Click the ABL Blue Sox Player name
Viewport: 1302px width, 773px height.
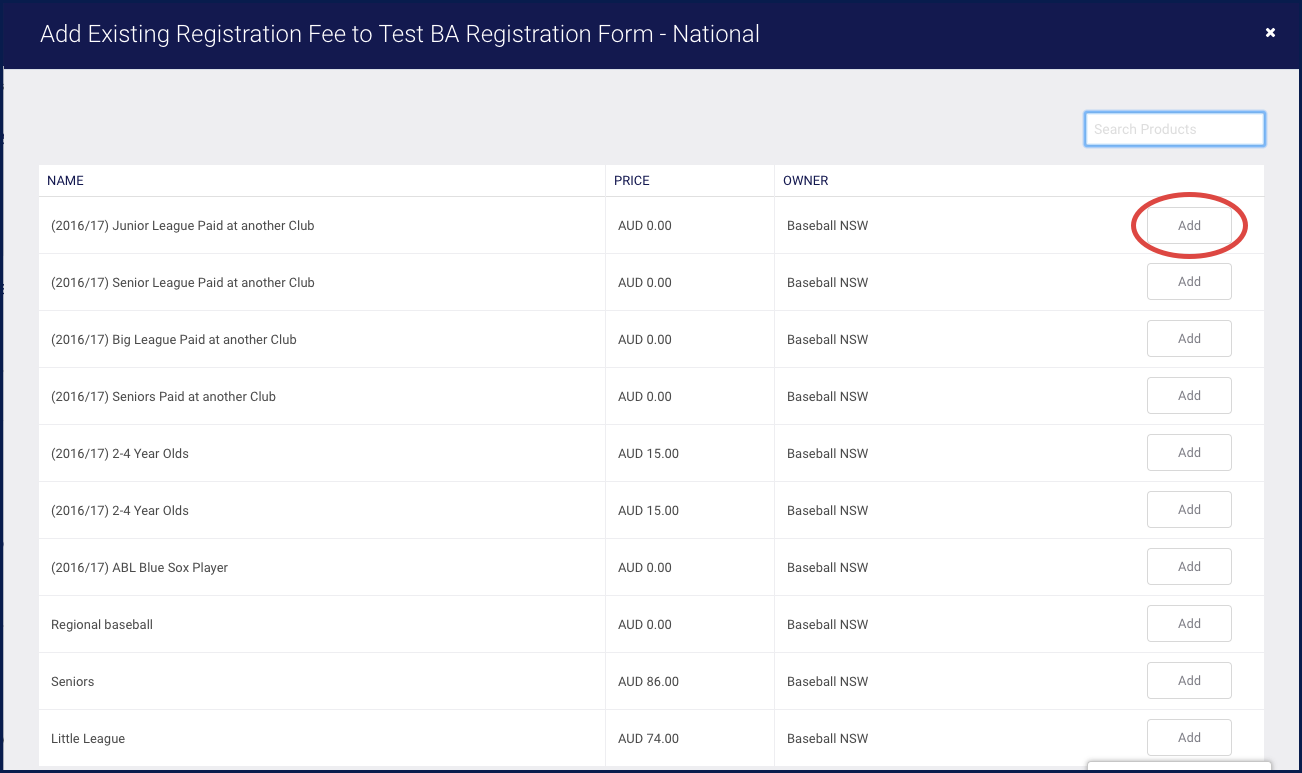coord(139,568)
